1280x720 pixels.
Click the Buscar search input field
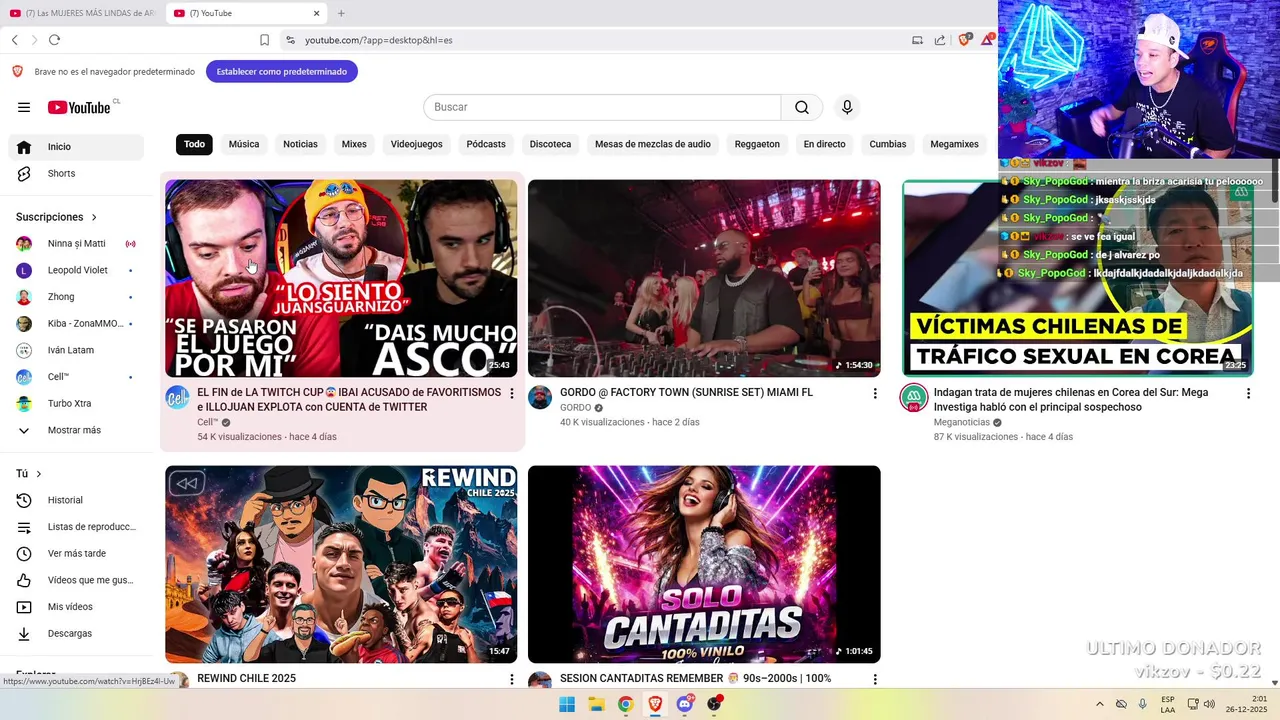coord(602,107)
